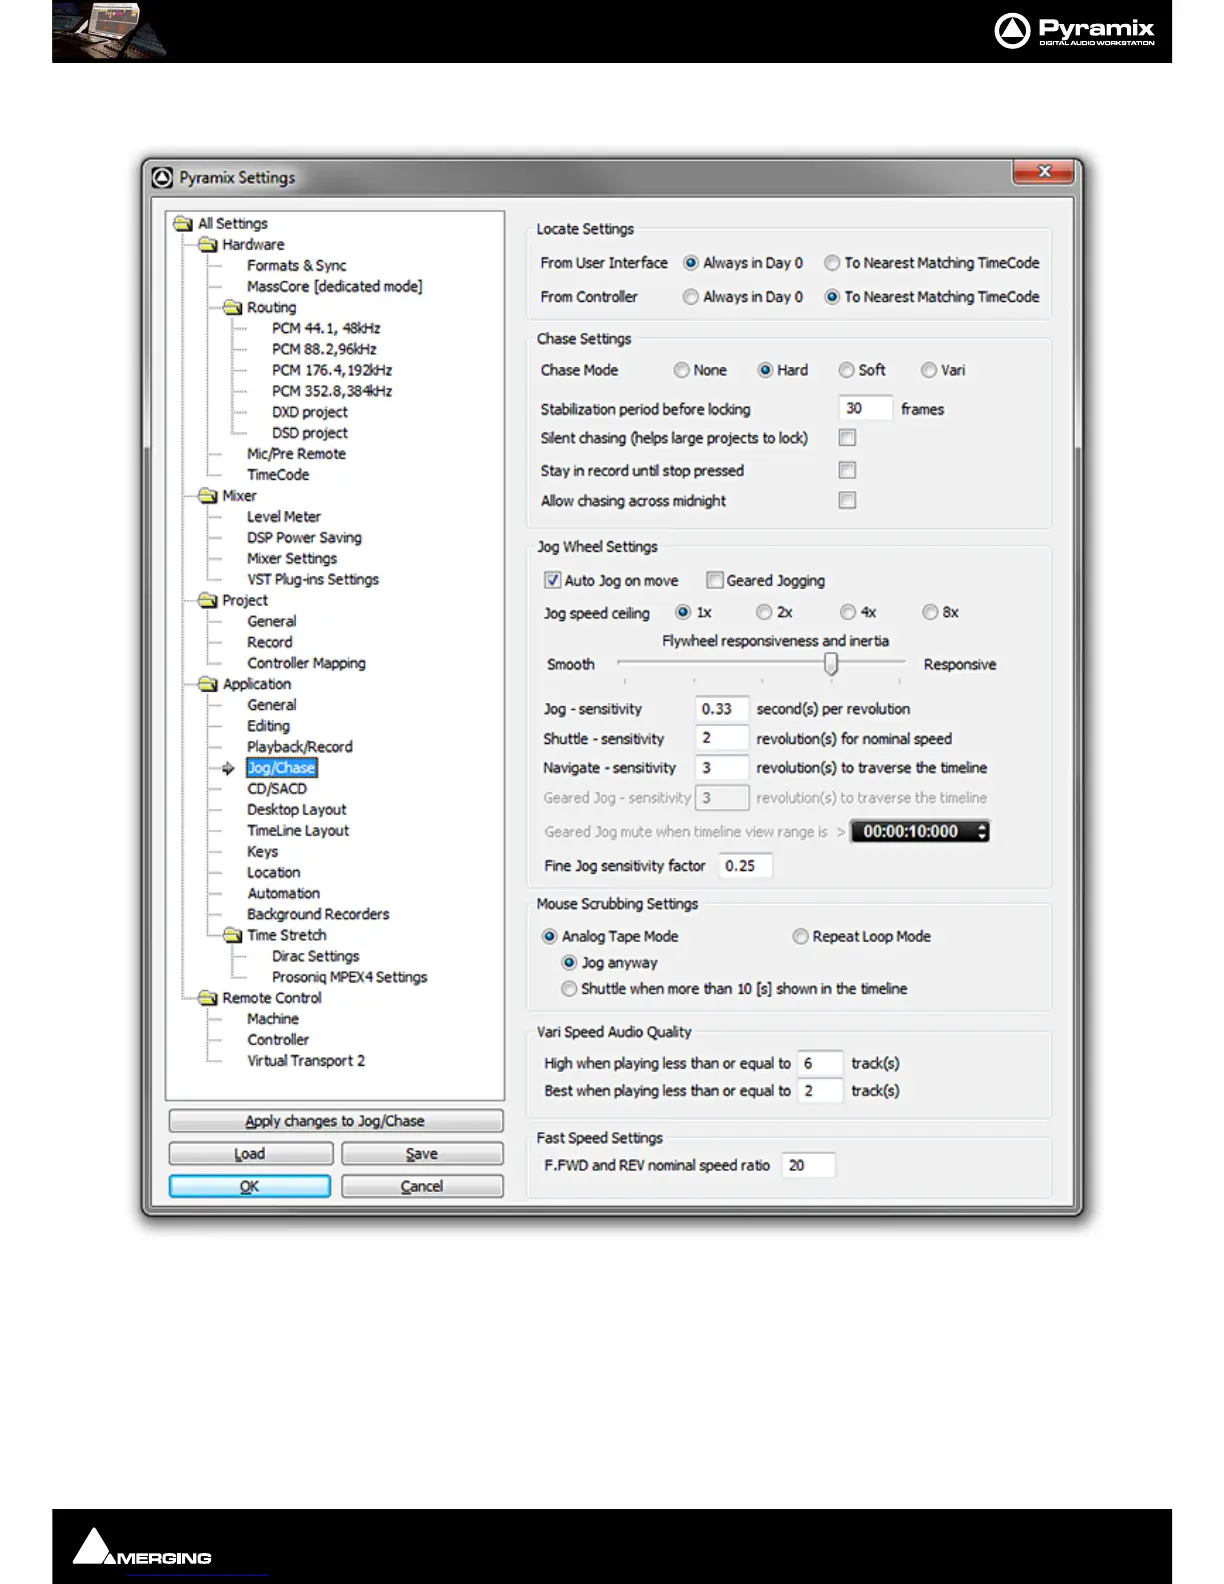Open Virtual Transport 2 settings
This screenshot has width=1224, height=1584.
[306, 1061]
